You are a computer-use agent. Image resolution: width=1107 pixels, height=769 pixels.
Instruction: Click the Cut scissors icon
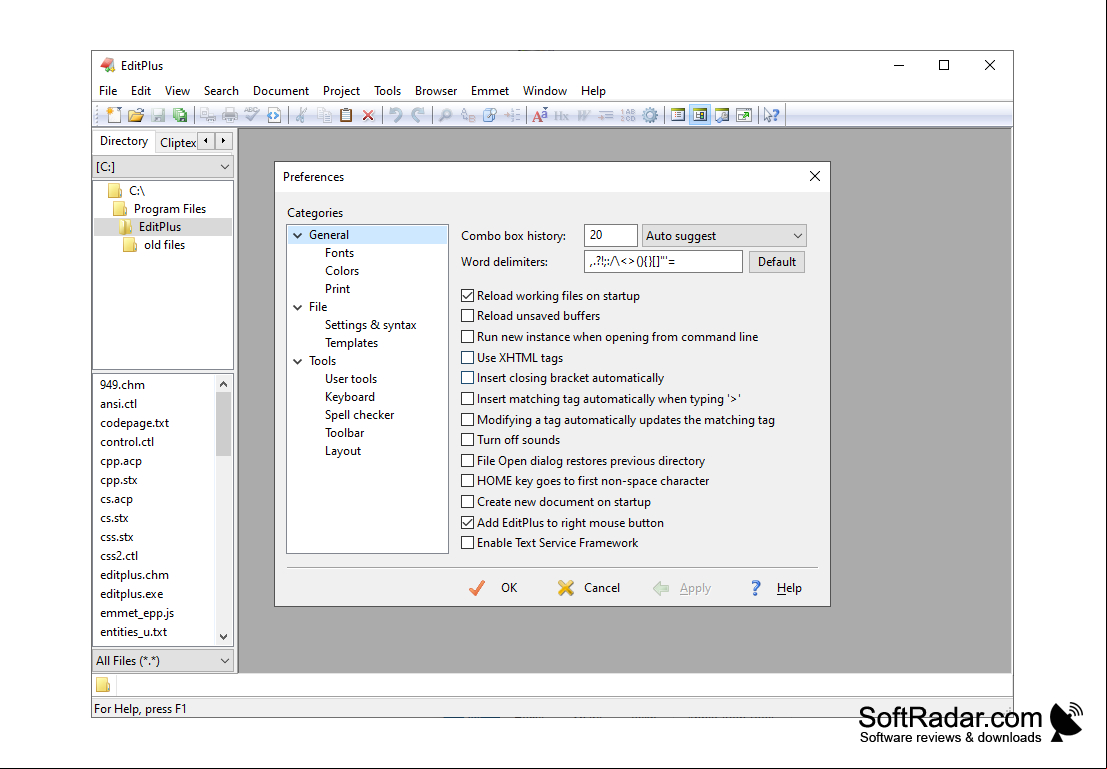pos(301,115)
